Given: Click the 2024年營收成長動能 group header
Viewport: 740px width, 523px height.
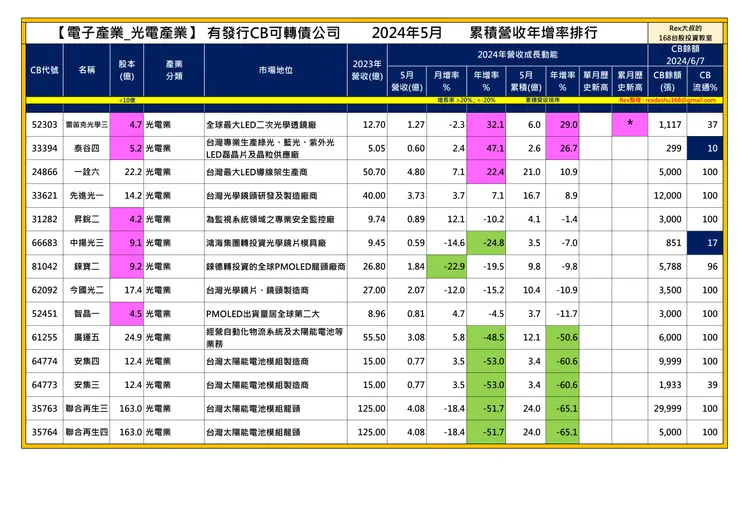Looking at the screenshot, I should pyautogui.click(x=517, y=55).
